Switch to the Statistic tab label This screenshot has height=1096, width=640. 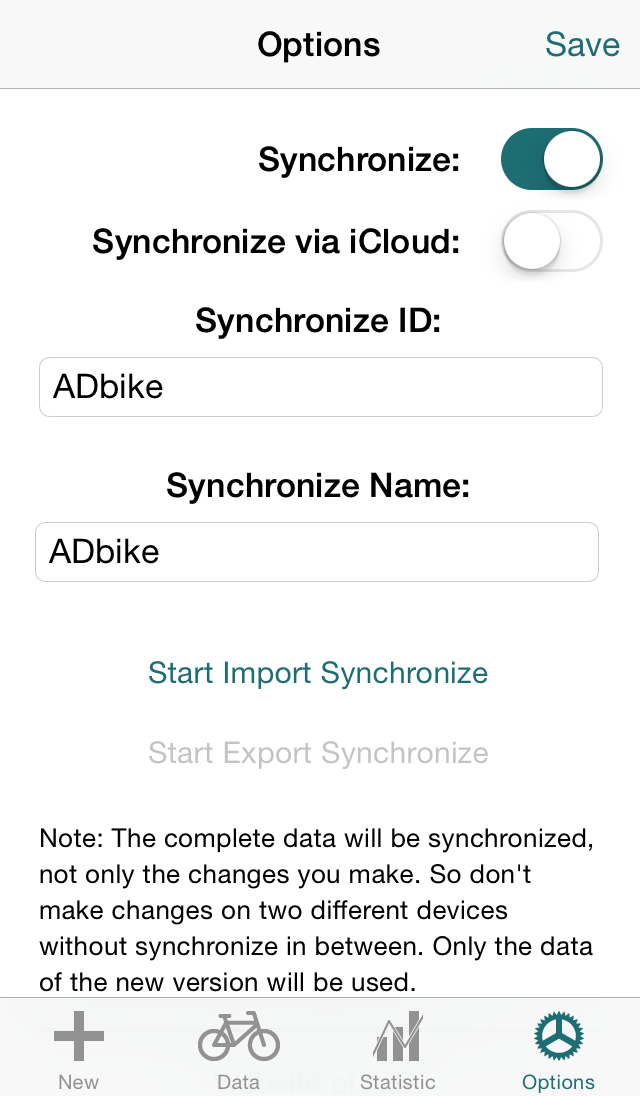click(398, 1082)
